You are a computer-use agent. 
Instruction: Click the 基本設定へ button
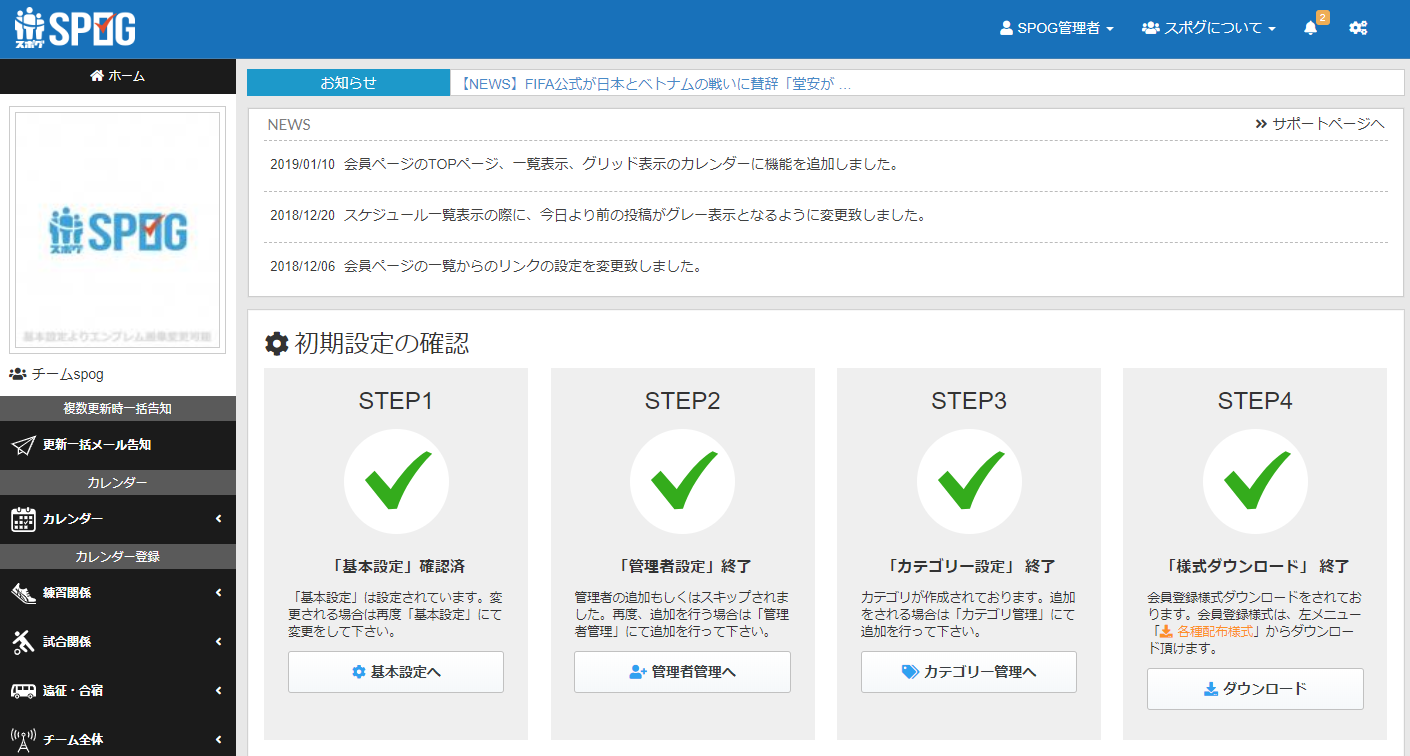pyautogui.click(x=396, y=672)
